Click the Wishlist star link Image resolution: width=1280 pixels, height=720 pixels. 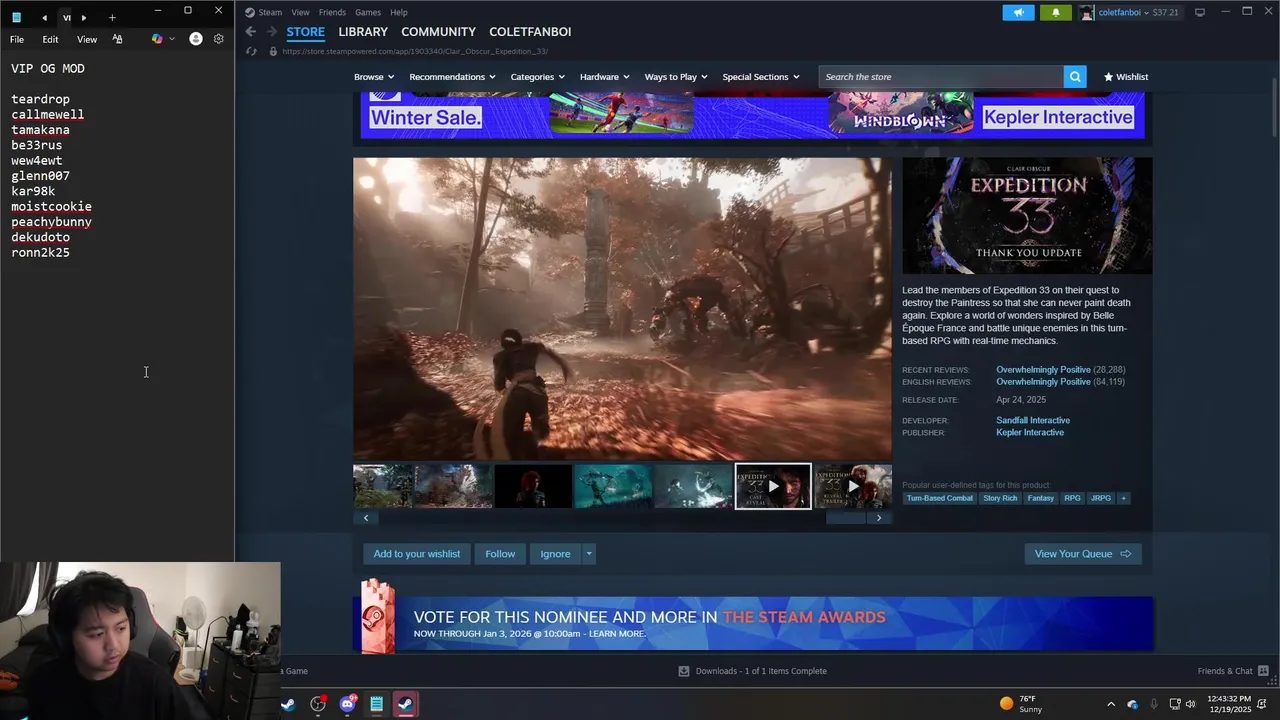click(1126, 77)
